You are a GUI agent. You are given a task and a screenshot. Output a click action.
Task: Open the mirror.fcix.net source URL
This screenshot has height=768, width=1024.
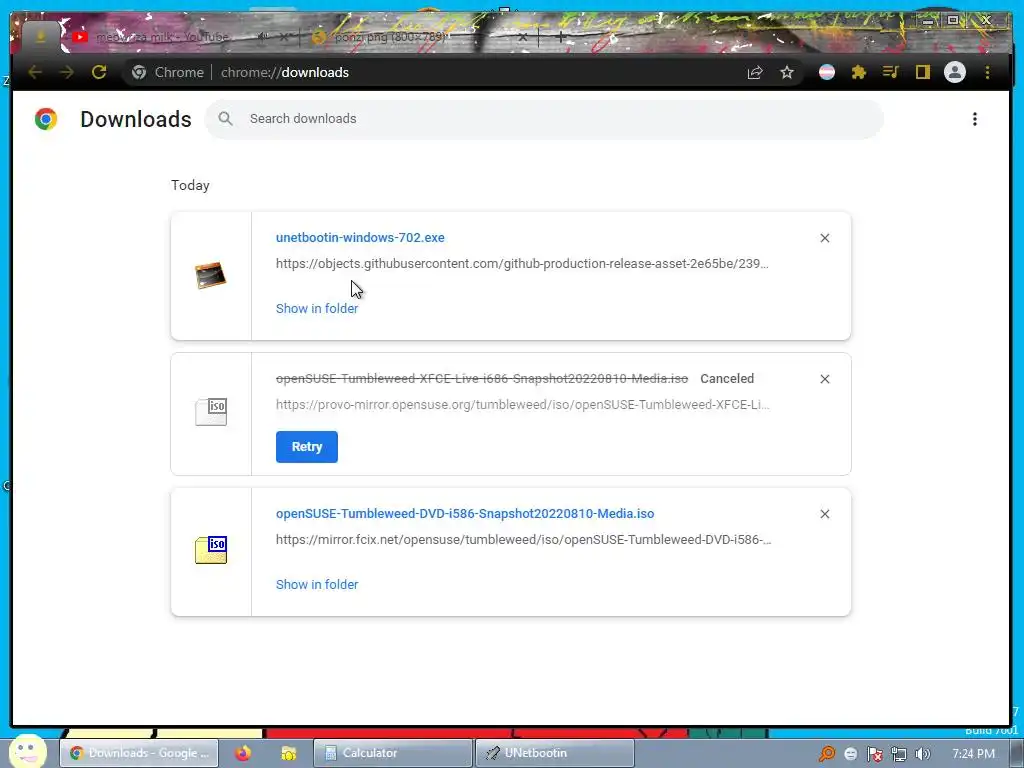coord(523,540)
